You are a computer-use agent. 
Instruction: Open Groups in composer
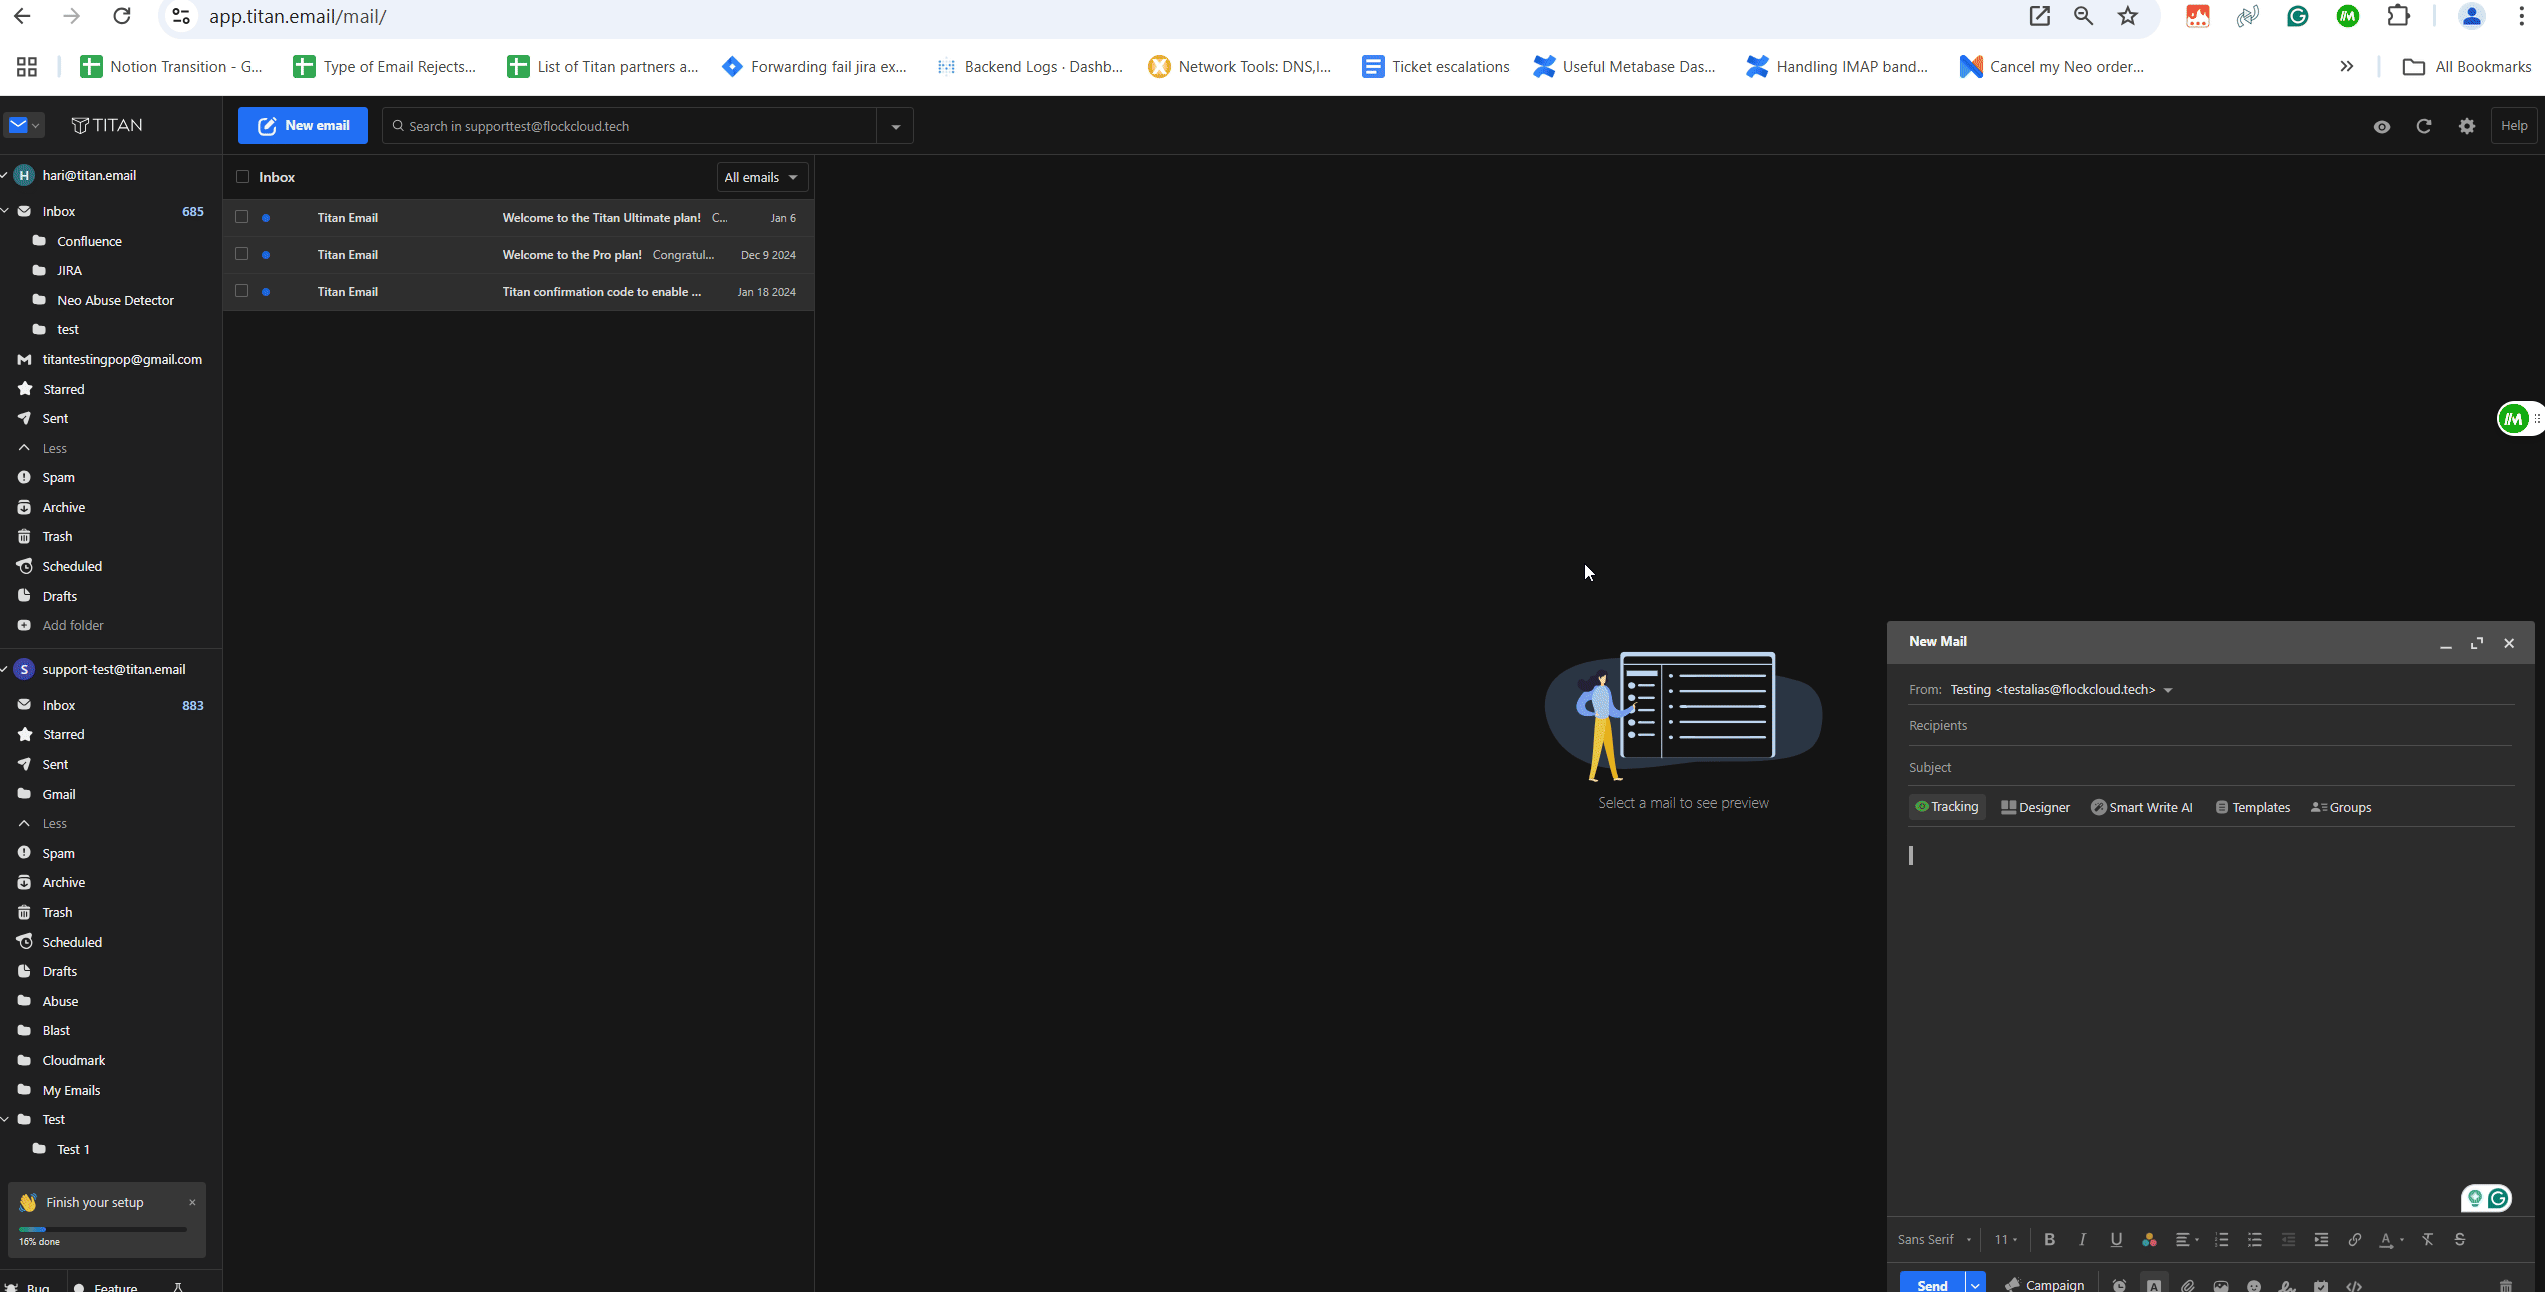(2341, 807)
